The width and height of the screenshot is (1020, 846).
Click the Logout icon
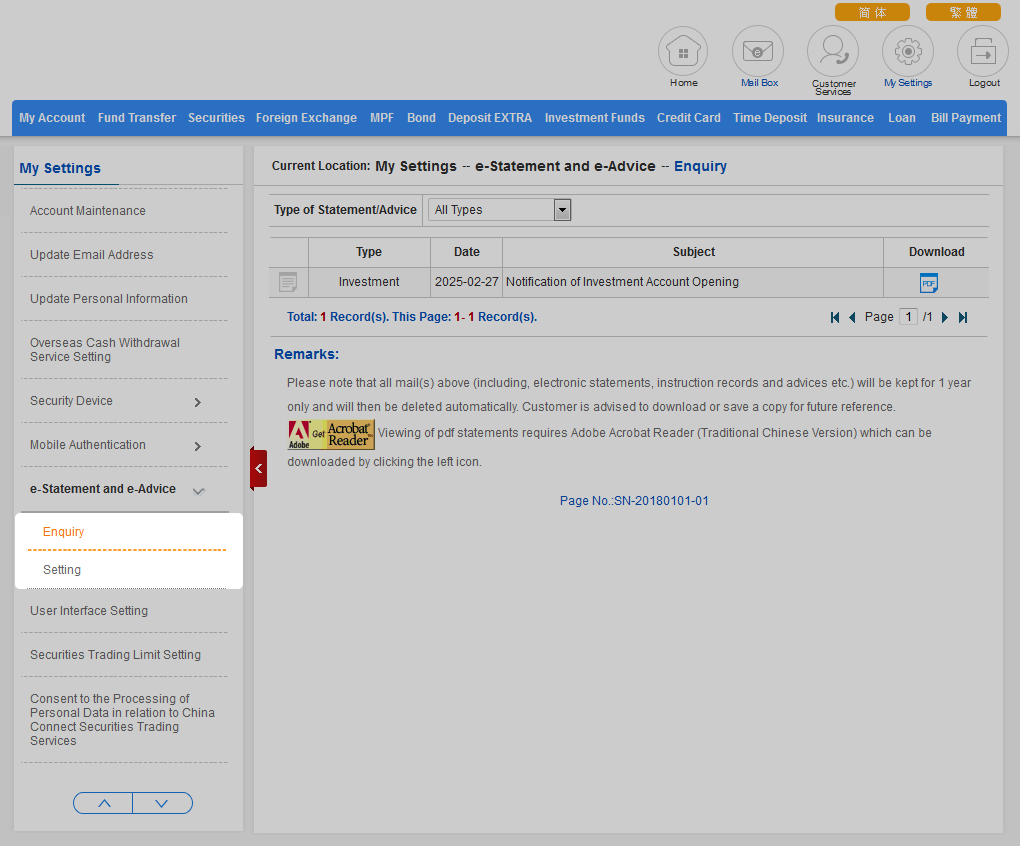point(983,51)
